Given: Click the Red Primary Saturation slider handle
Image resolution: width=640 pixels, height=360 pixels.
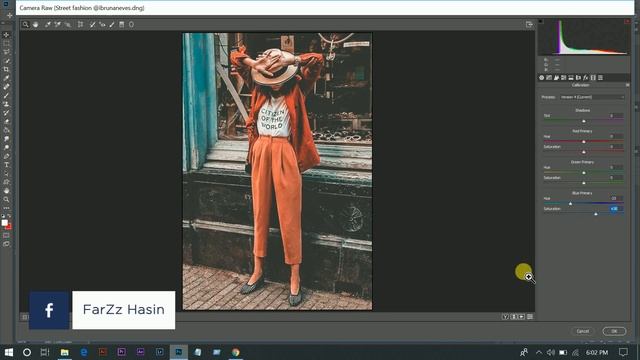Looking at the screenshot, I should coord(584,152).
